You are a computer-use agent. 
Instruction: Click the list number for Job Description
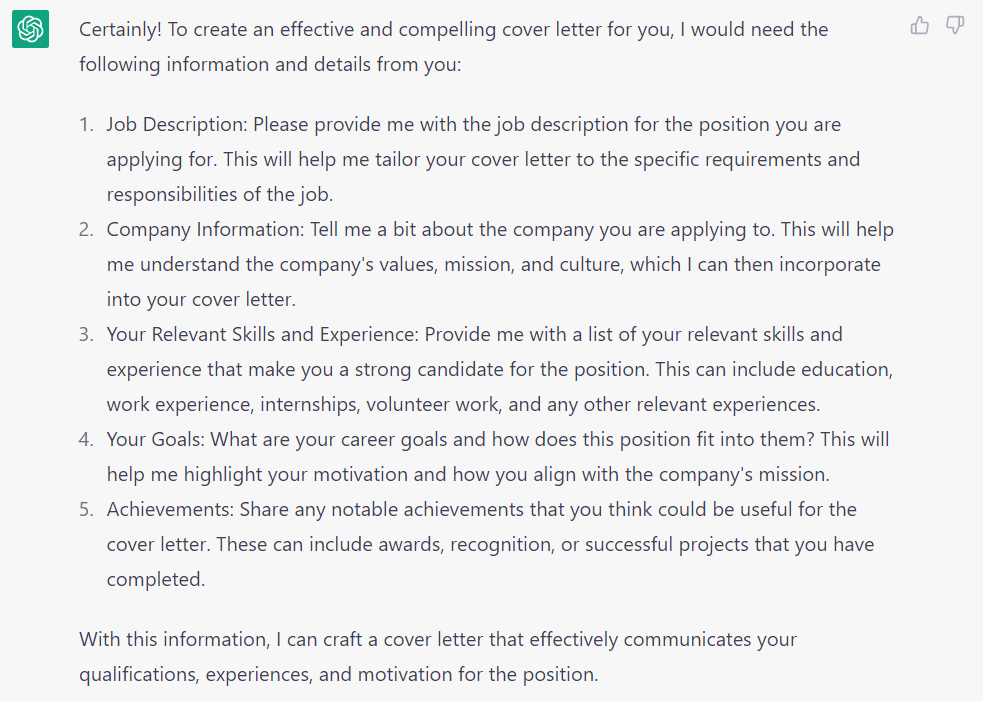[x=90, y=124]
